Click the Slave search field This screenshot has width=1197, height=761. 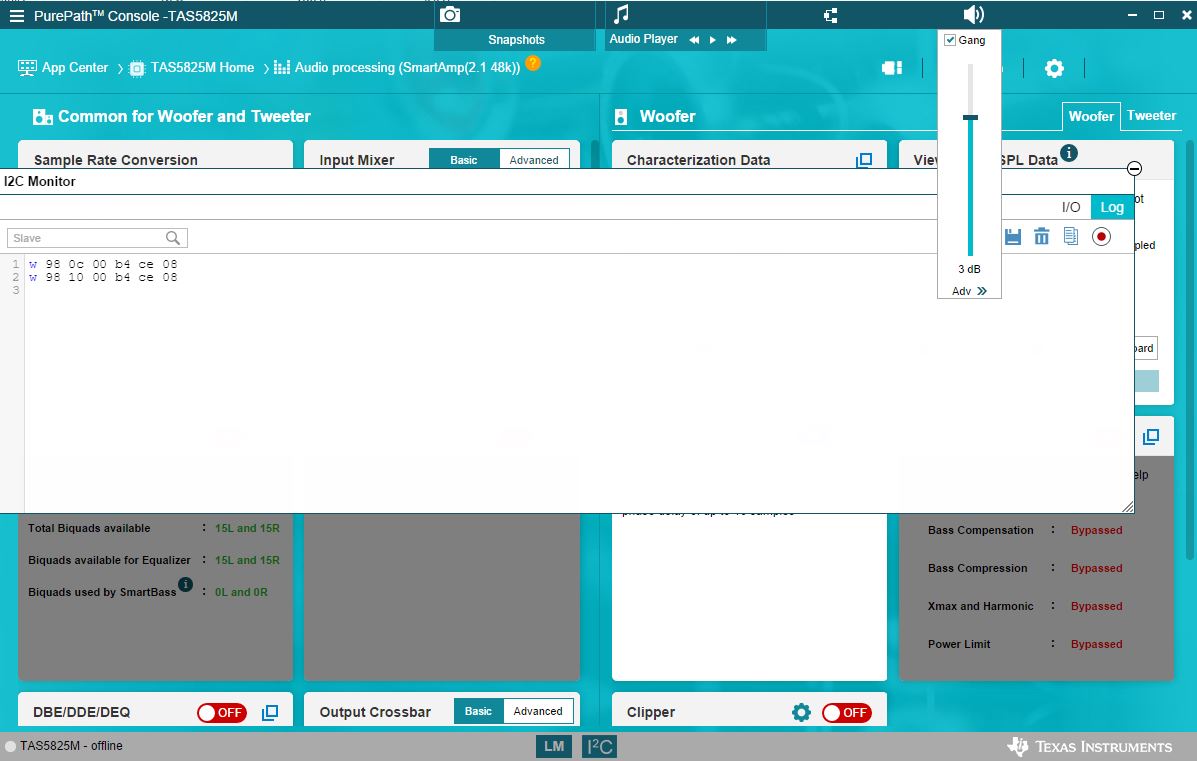[97, 238]
